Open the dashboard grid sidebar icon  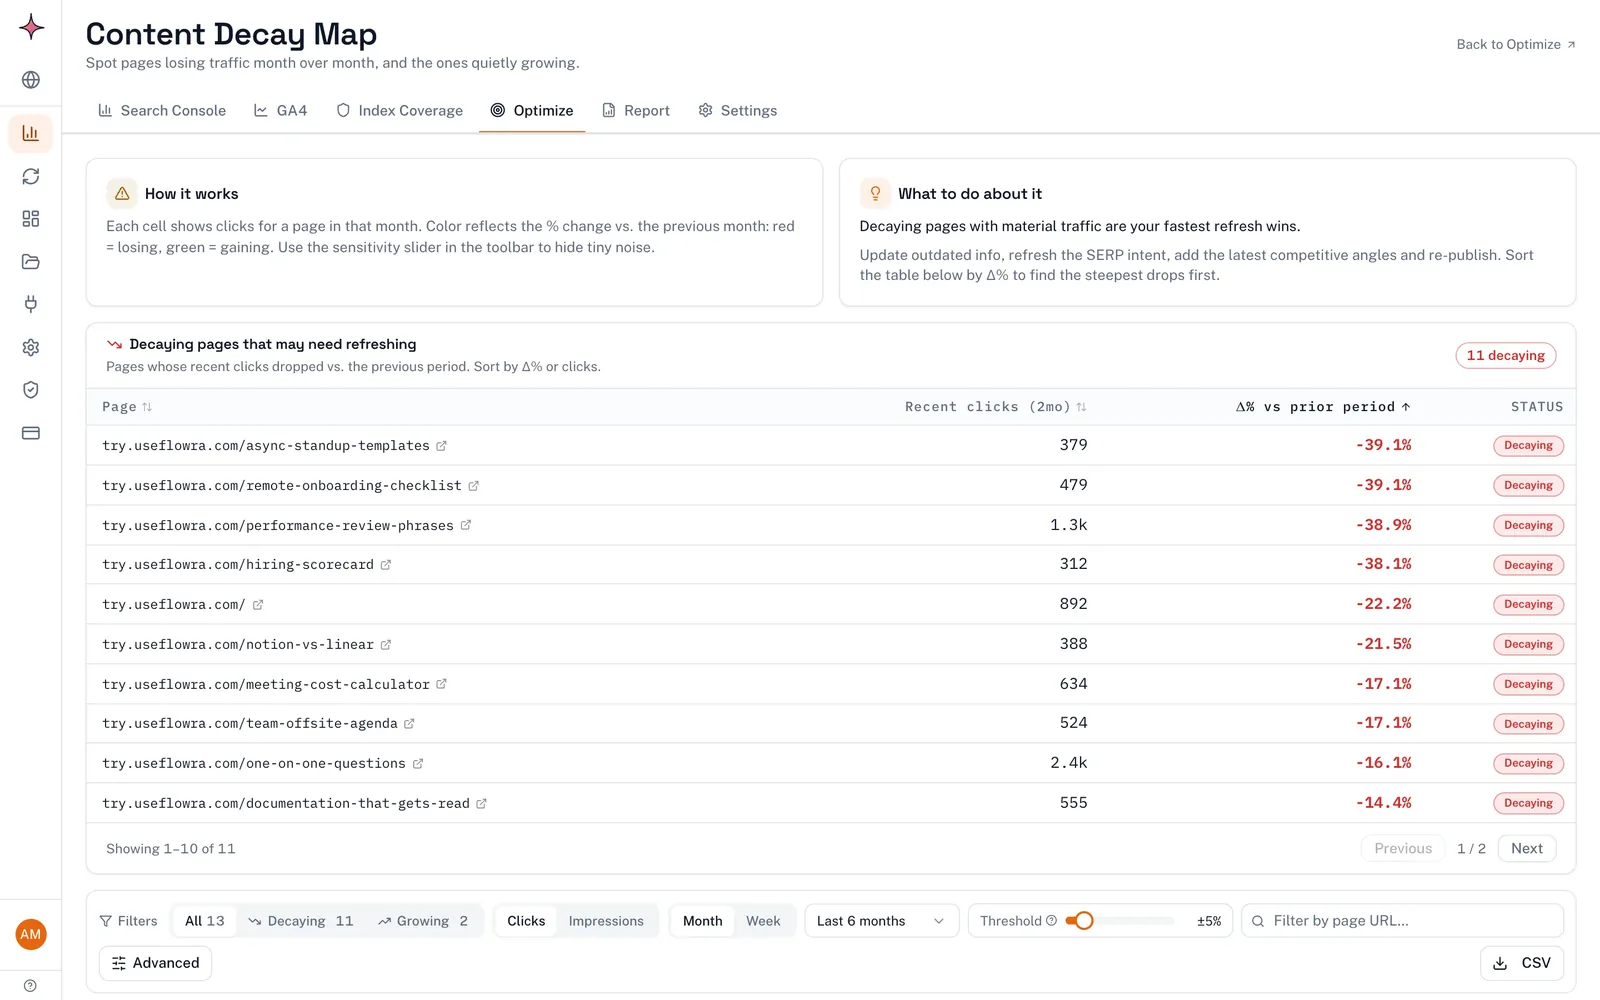coord(31,219)
